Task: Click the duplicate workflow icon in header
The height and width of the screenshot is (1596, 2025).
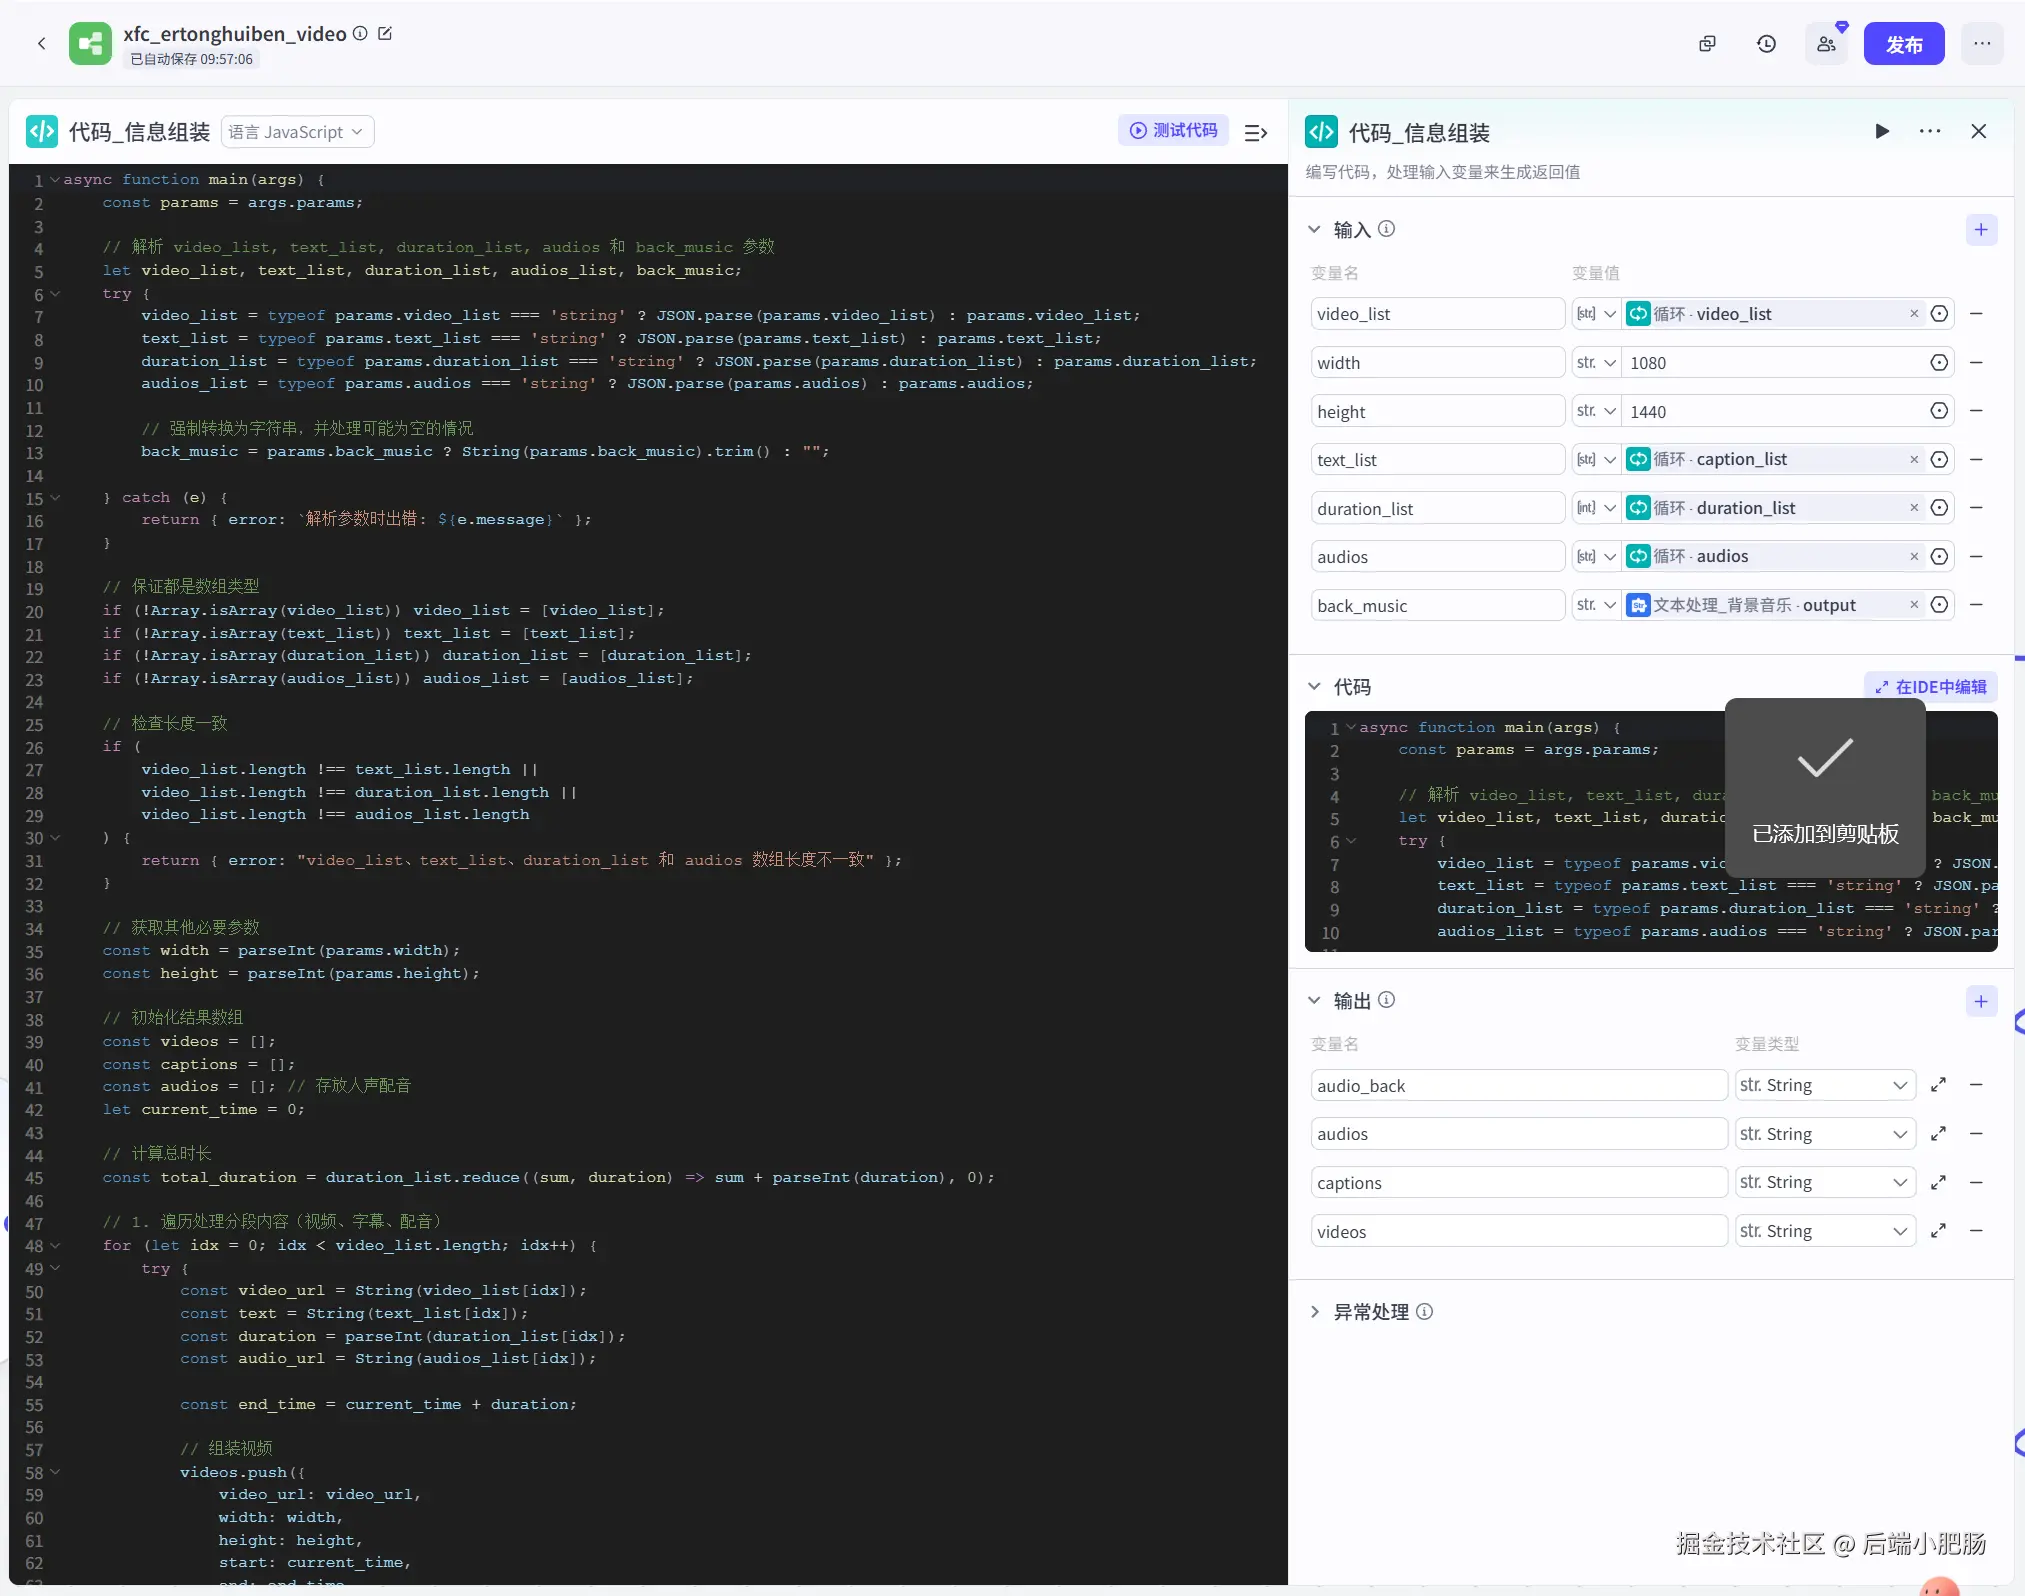Action: click(x=1707, y=44)
